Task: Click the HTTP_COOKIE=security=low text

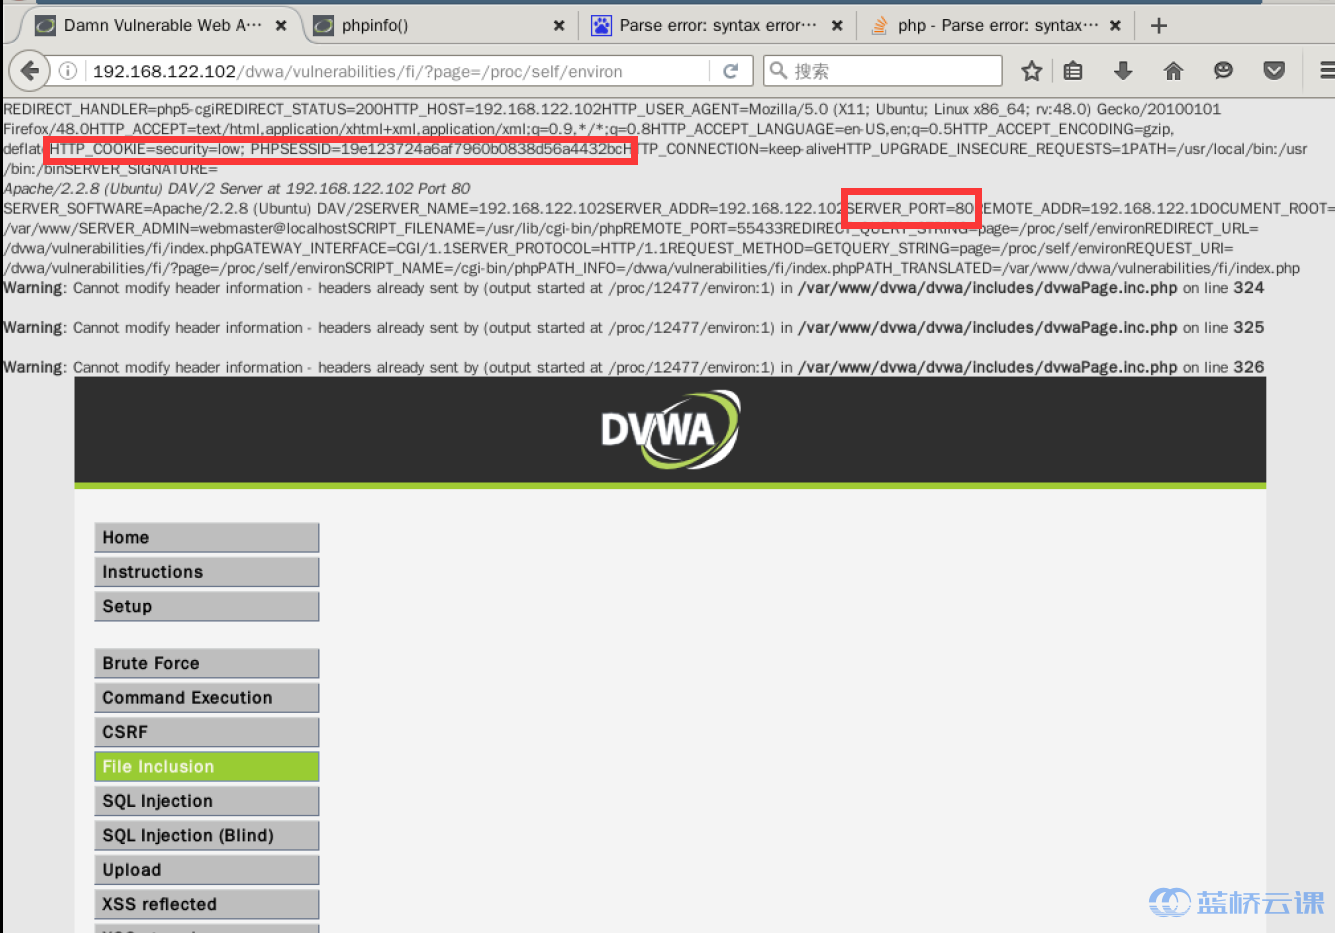Action: pyautogui.click(x=147, y=149)
